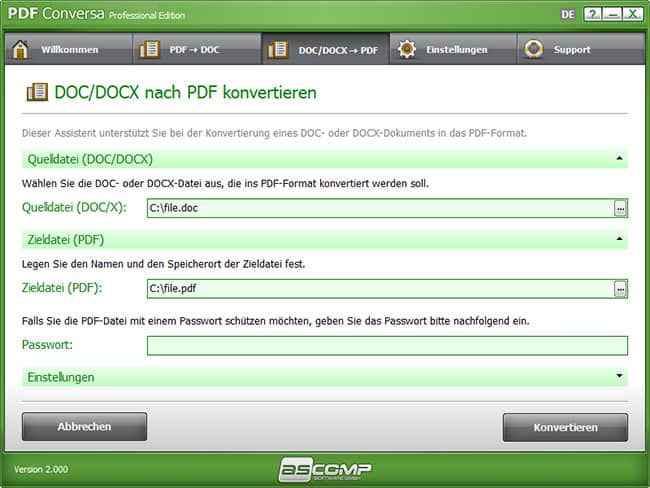Click the 'Quelldatei (DOC/X):' label
The image size is (650, 488).
(74, 207)
